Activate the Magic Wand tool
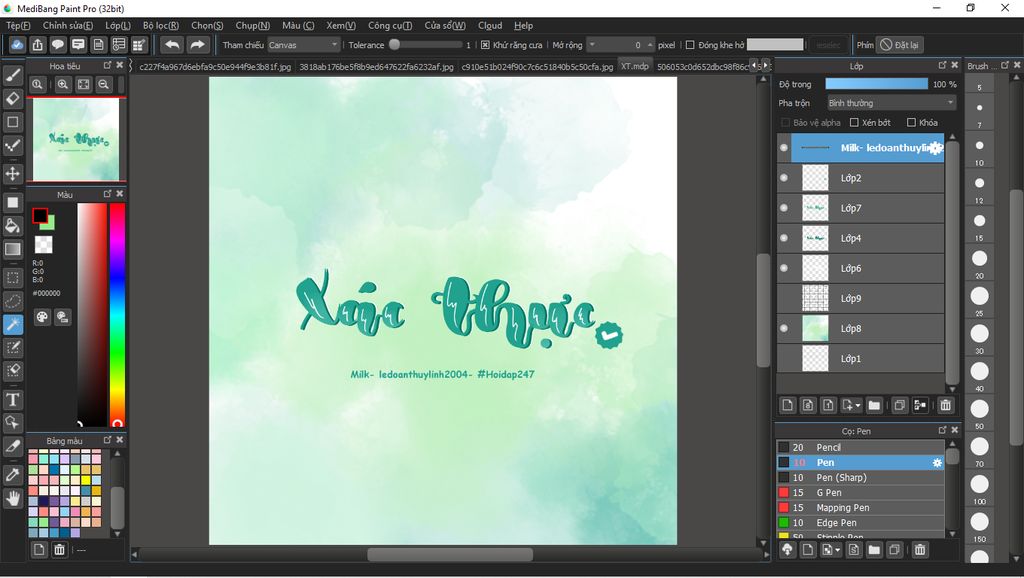The image size is (1024, 578). pos(12,325)
